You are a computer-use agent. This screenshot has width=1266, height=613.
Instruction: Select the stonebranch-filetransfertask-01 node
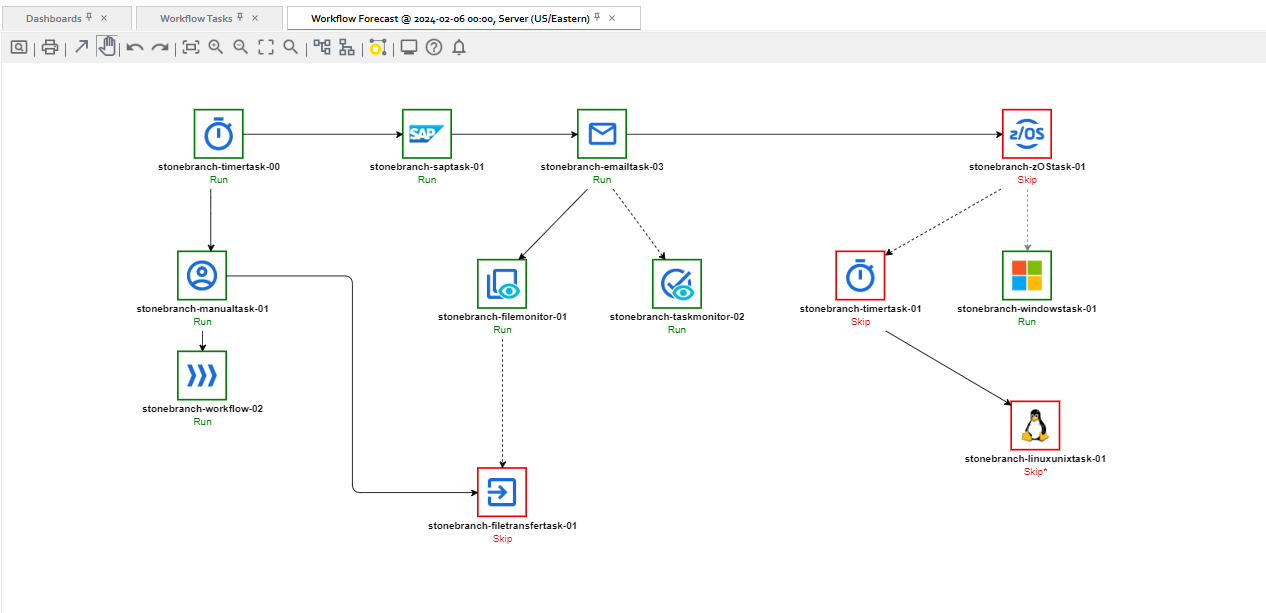pos(502,492)
